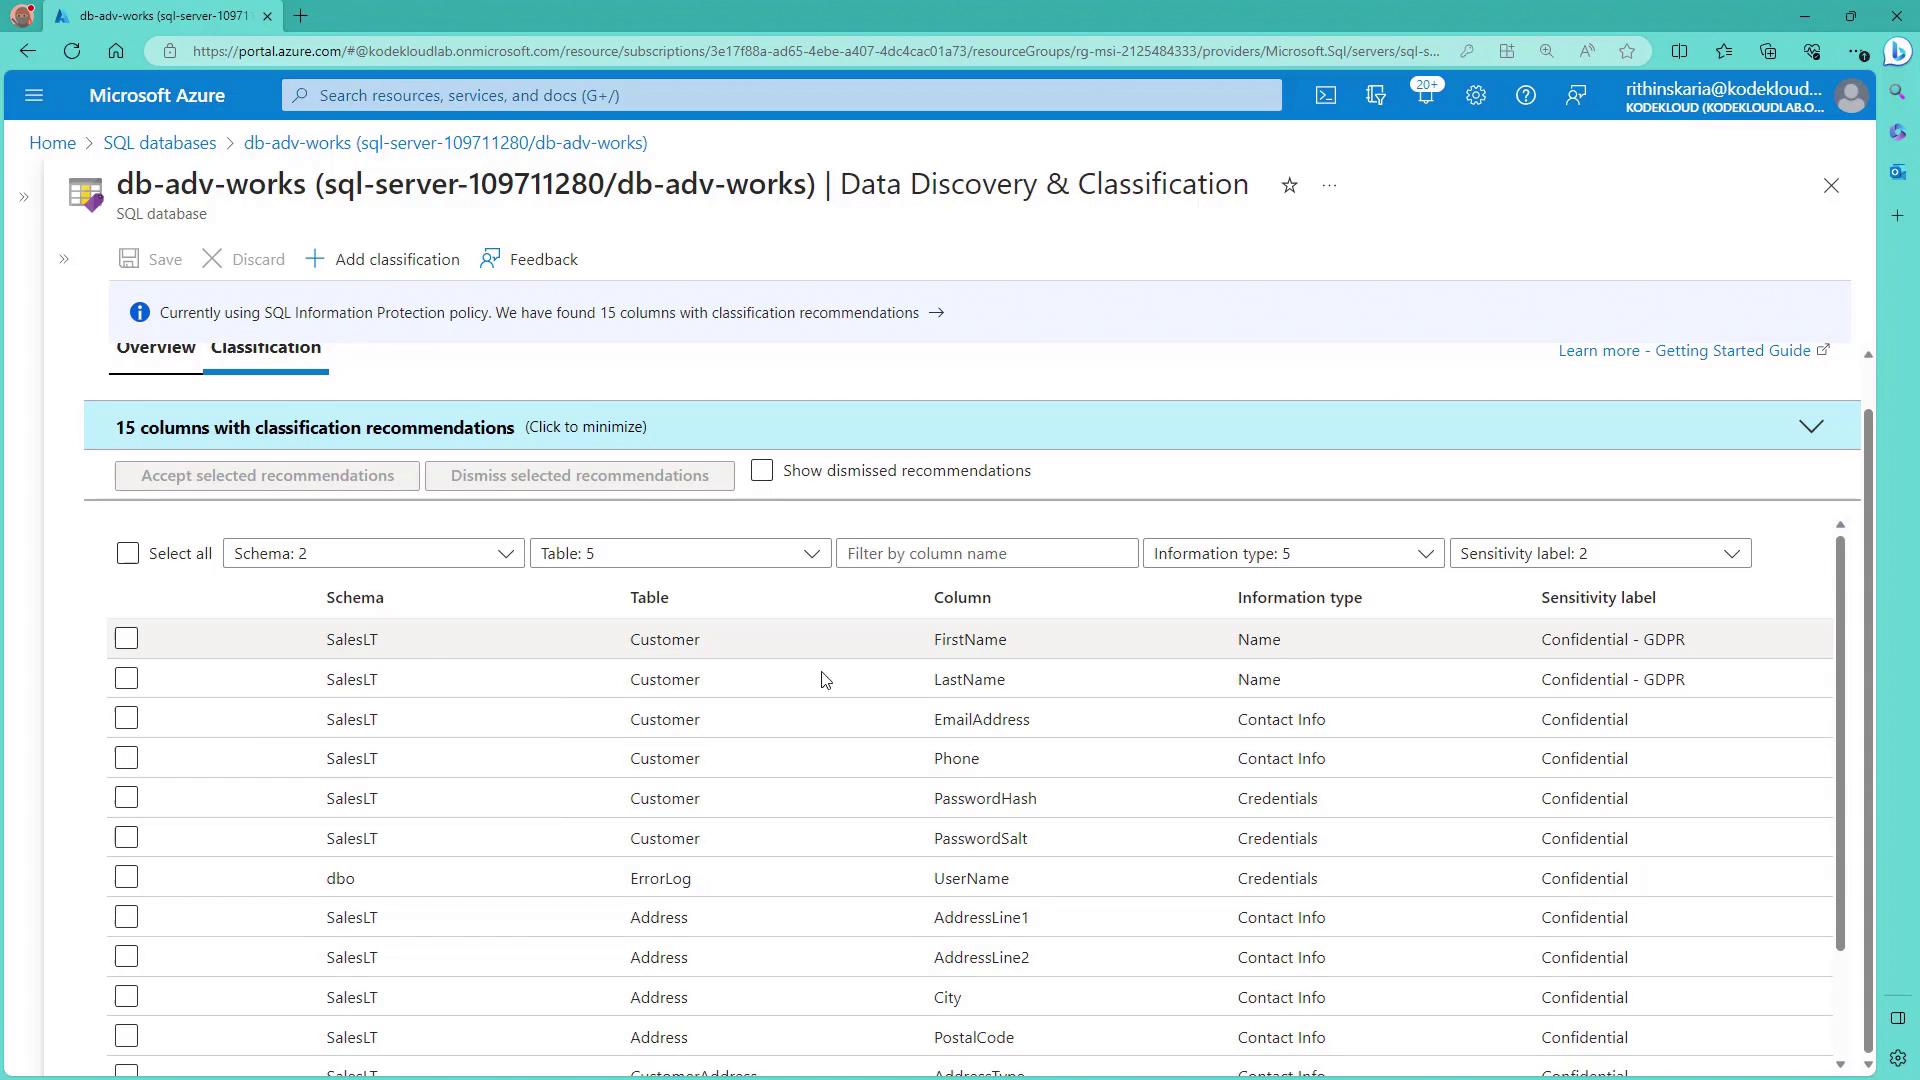Expand the collapsed resource menu chevrons
This screenshot has width=1920, height=1080.
[x=64, y=259]
